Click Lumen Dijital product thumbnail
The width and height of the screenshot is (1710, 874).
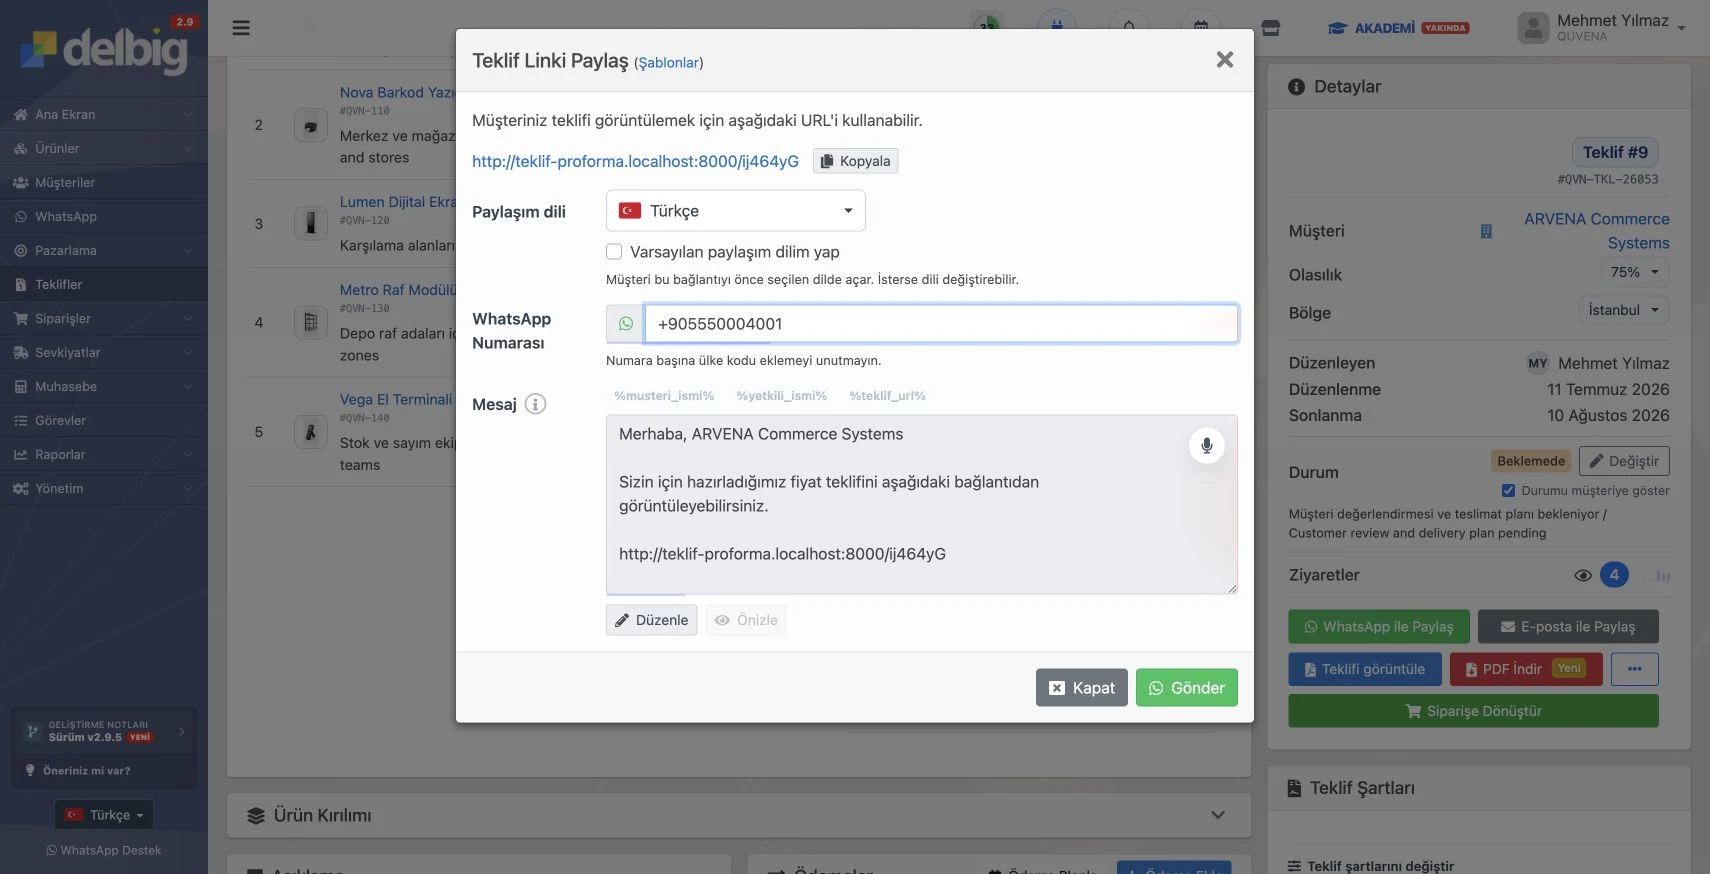(311, 223)
